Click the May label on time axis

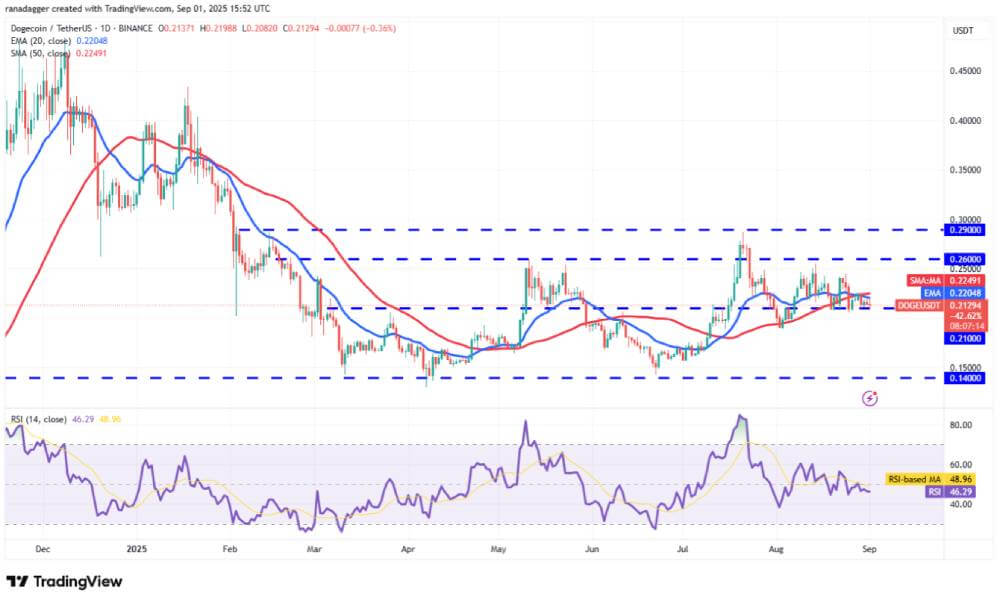pos(498,549)
